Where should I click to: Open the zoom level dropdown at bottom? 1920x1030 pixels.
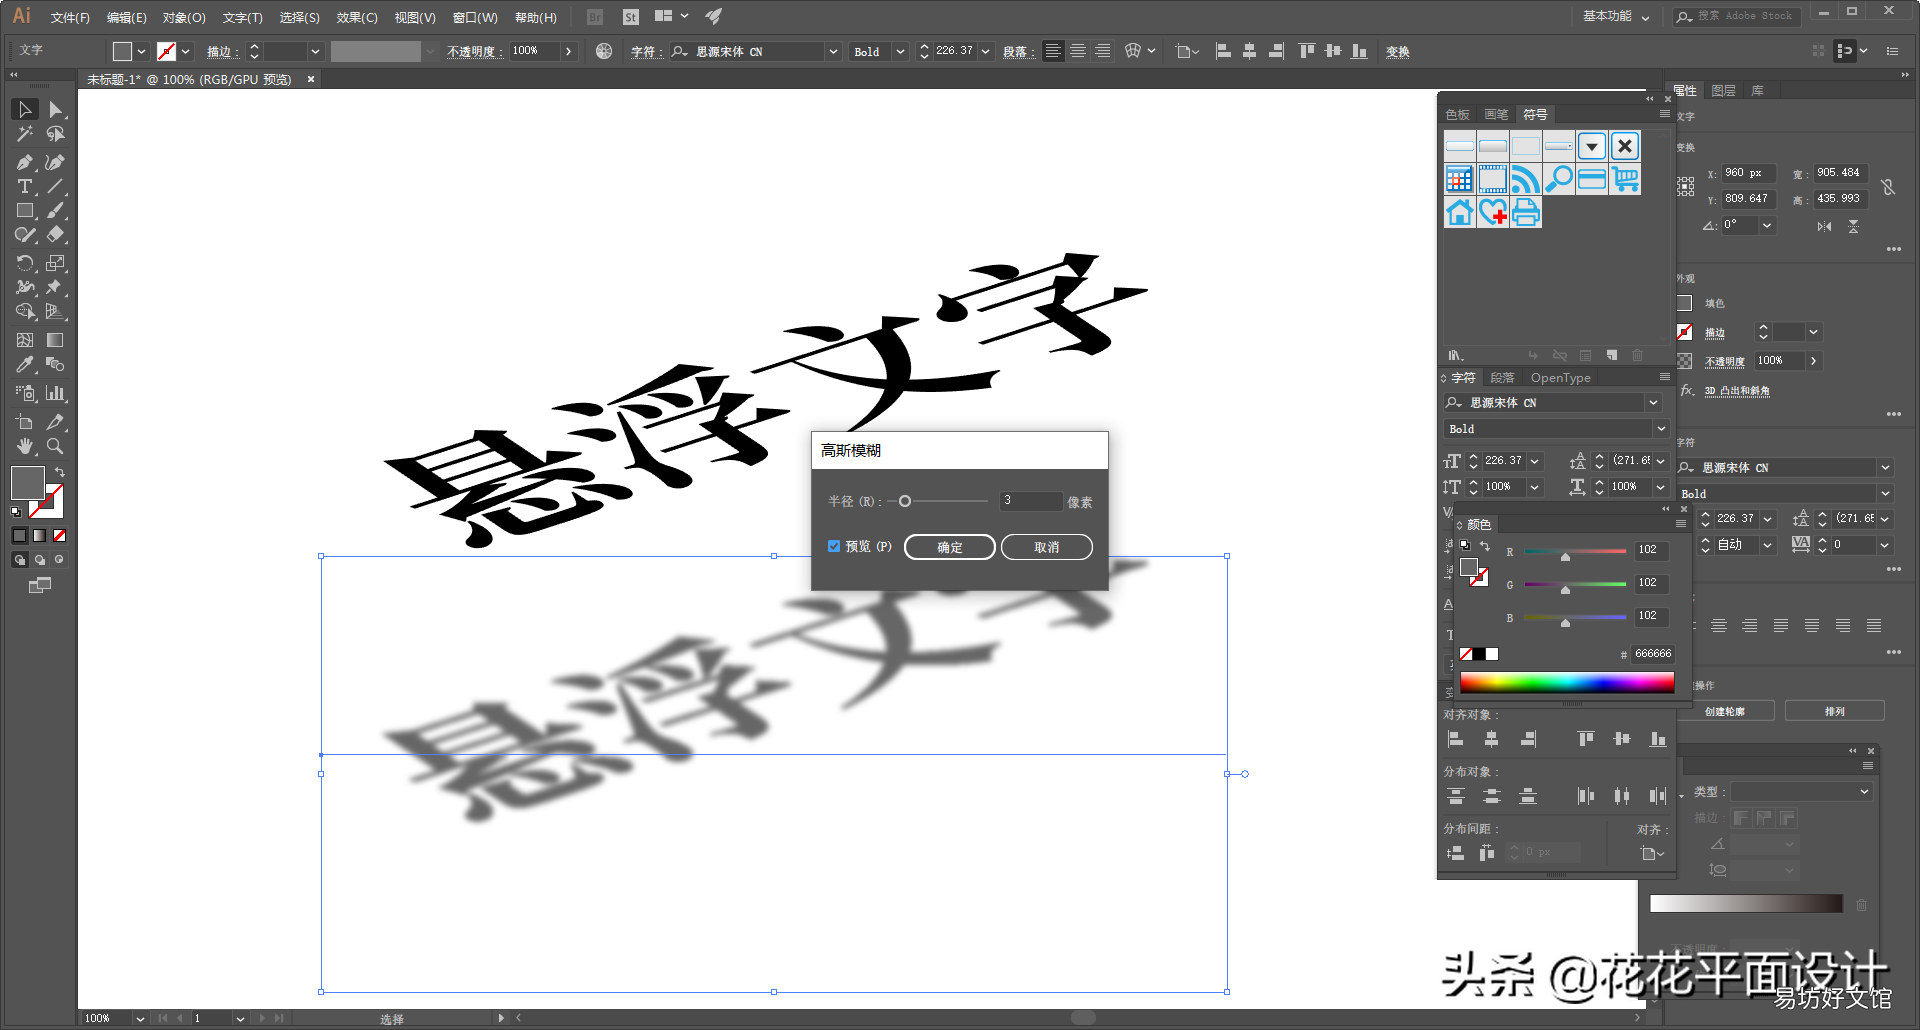(140, 1018)
